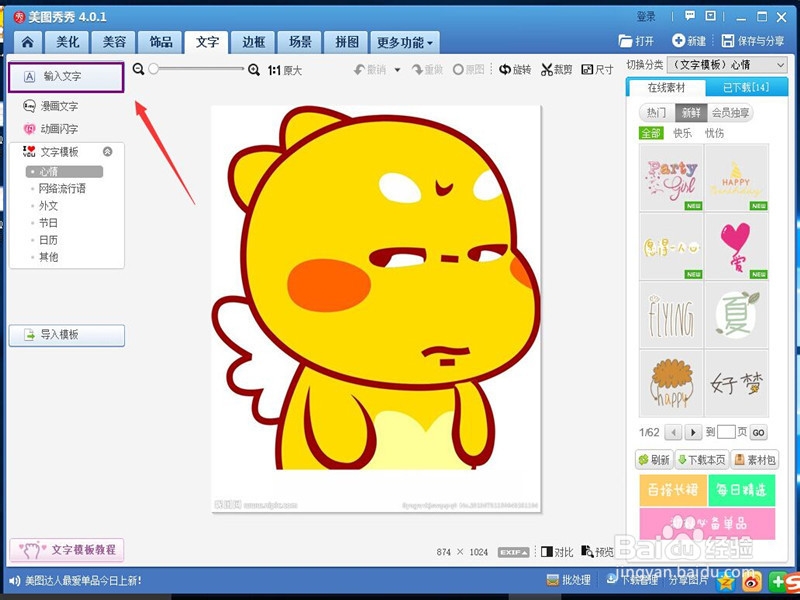This screenshot has width=800, height=600.
Task: Click the page number input field
Action: 726,432
